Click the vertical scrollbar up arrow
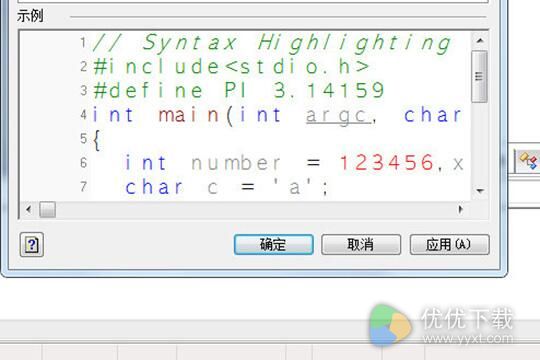The image size is (540, 360). 480,41
